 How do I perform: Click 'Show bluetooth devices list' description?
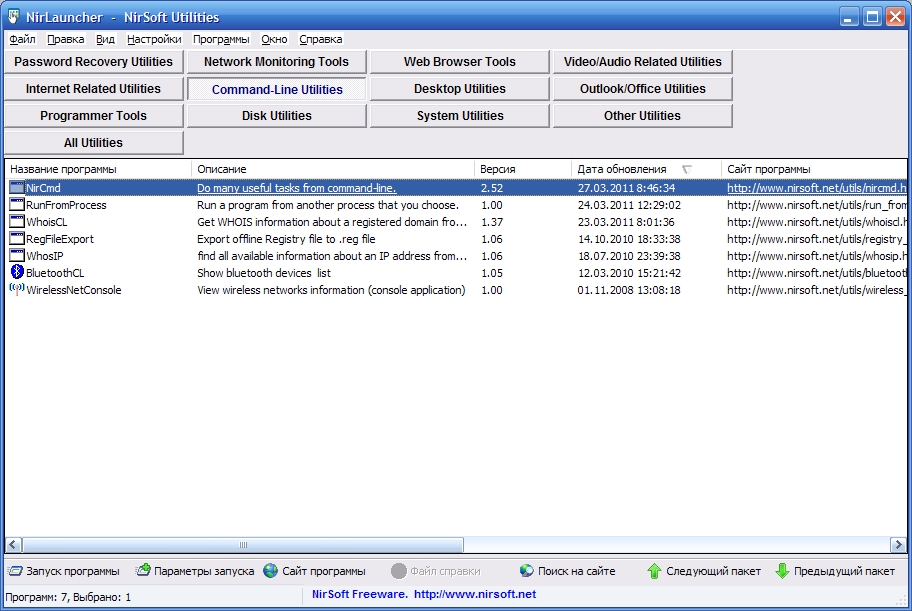point(263,272)
